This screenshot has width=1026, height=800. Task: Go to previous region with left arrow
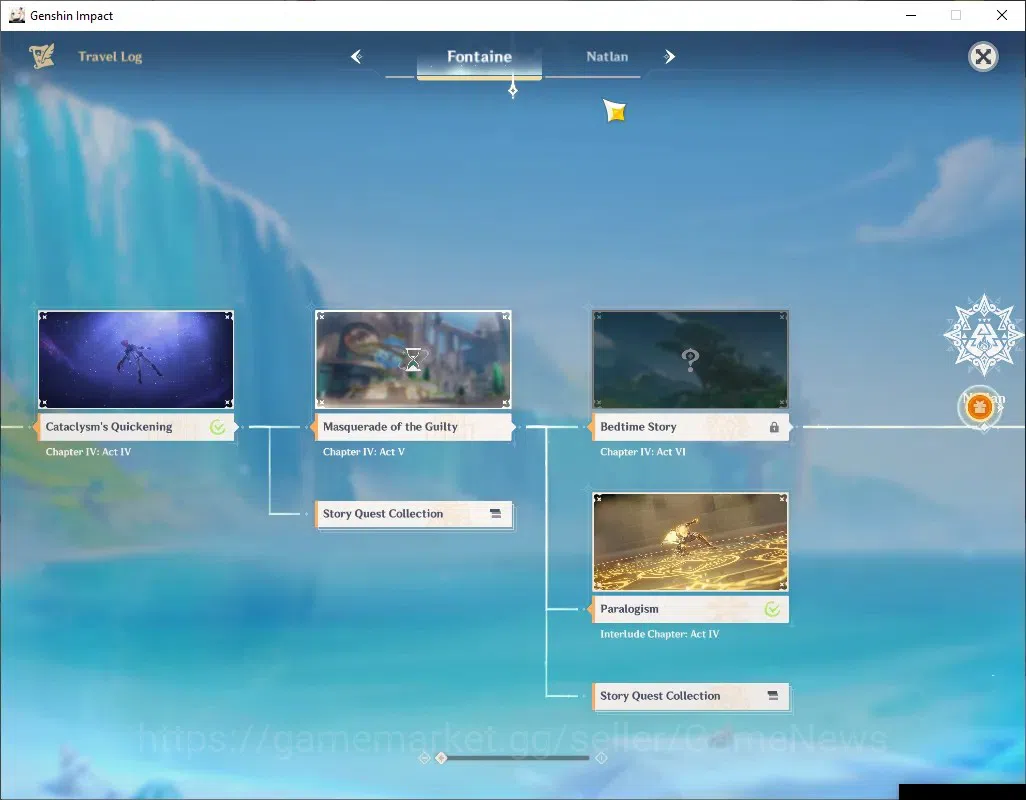click(x=357, y=57)
